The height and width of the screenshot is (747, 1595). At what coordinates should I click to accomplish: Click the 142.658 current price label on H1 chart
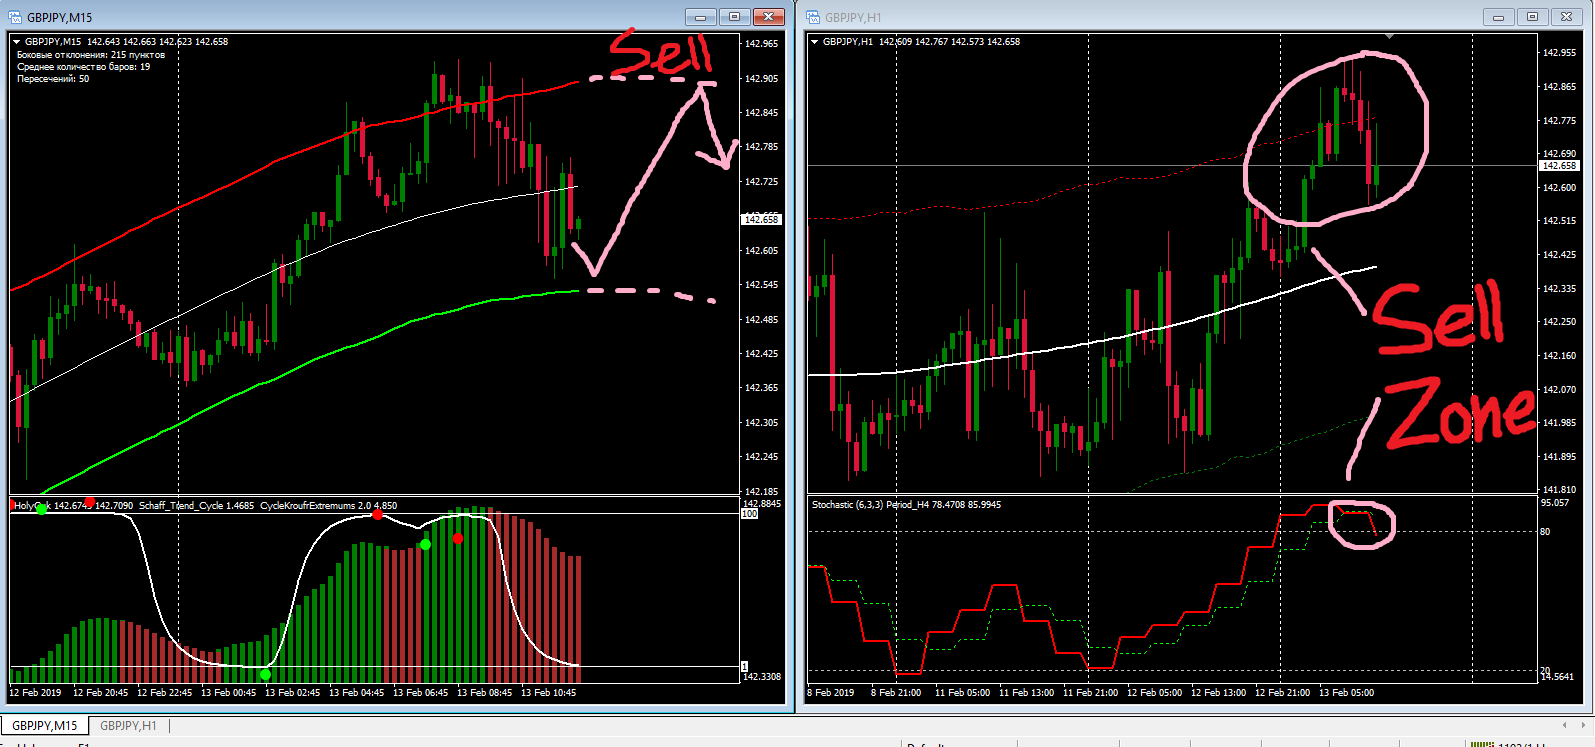[1559, 166]
